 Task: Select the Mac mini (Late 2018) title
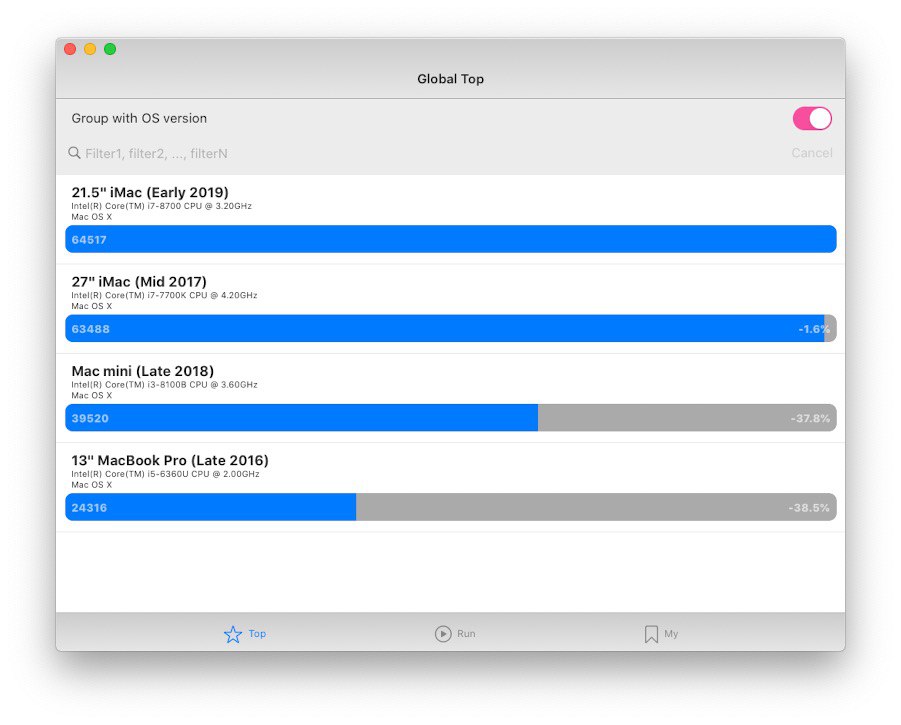point(143,371)
